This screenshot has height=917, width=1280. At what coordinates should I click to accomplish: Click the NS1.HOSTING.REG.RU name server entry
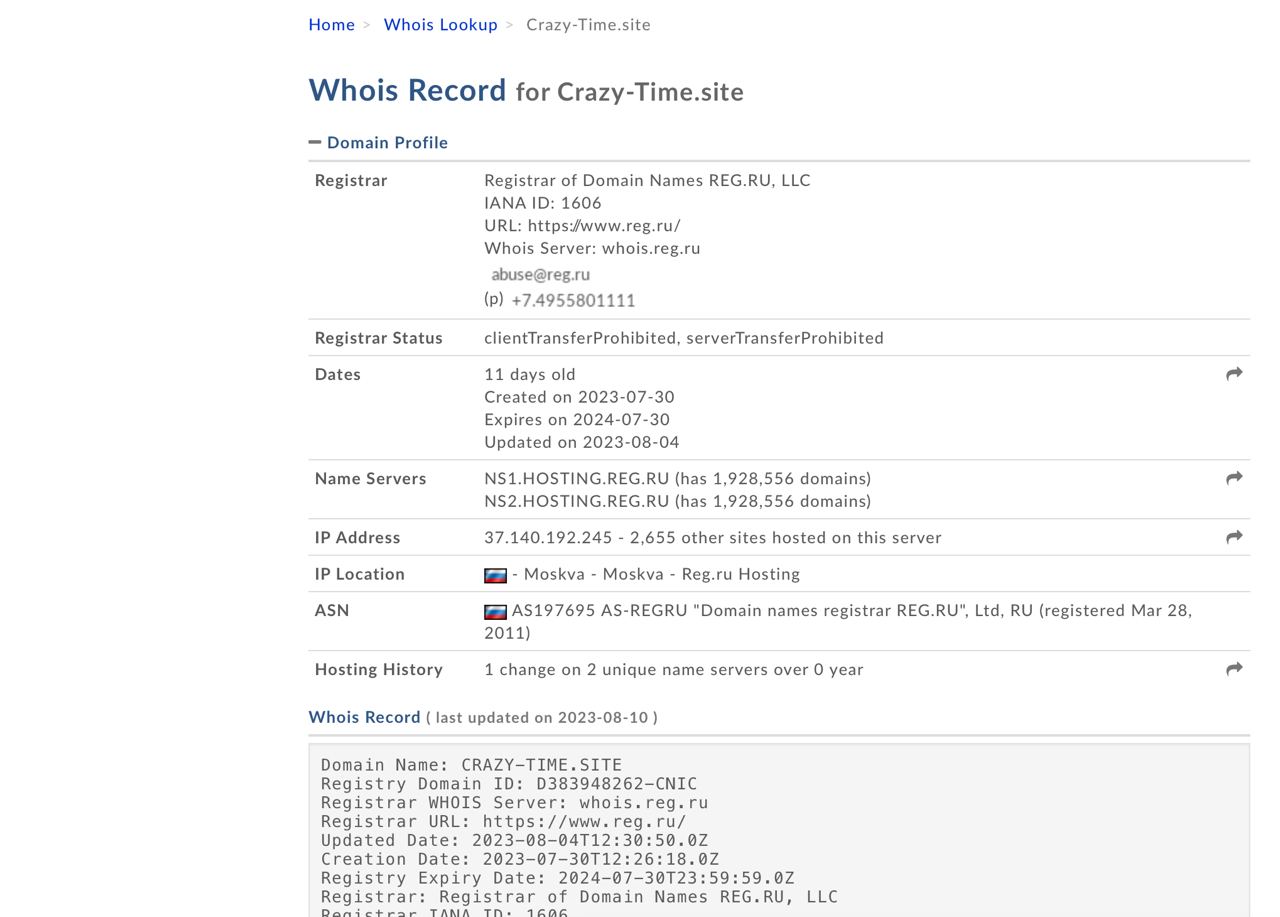(576, 479)
